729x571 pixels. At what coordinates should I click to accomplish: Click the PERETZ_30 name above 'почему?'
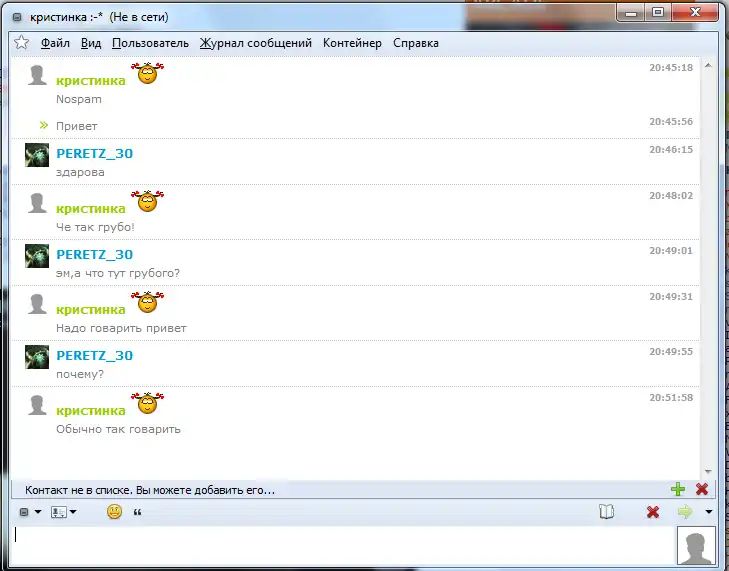(x=94, y=355)
